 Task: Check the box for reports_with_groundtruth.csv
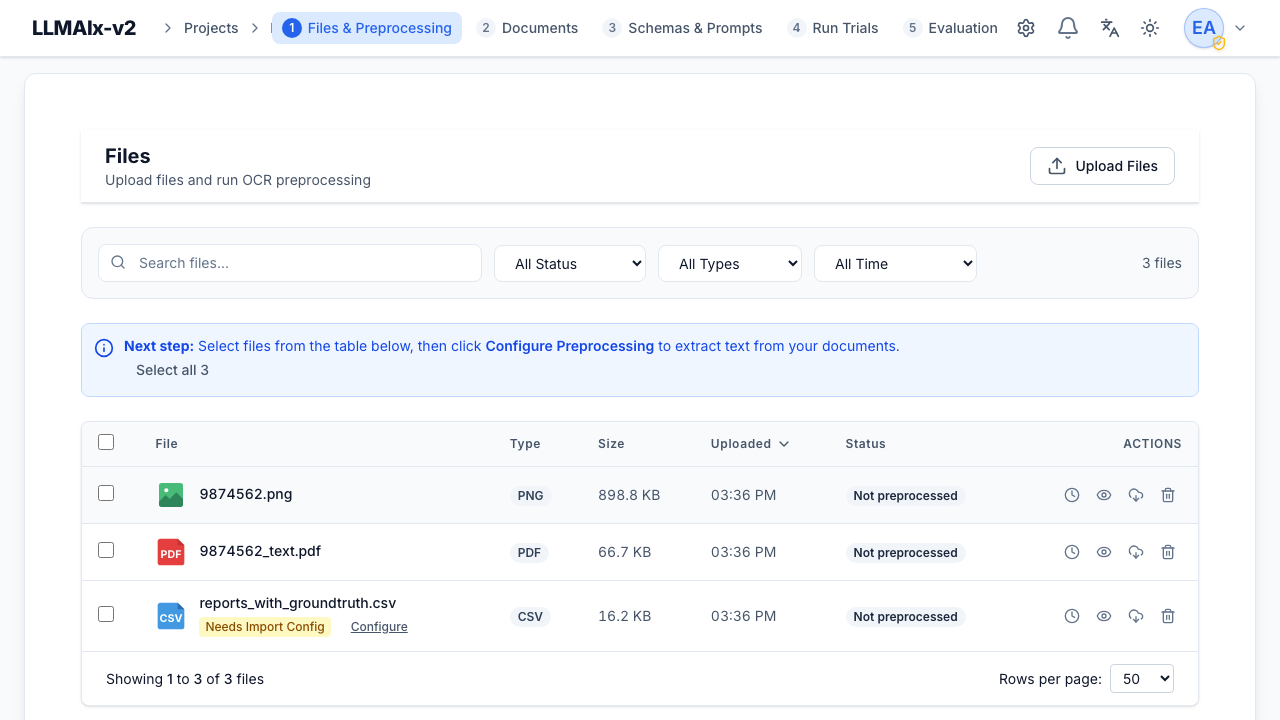106,614
